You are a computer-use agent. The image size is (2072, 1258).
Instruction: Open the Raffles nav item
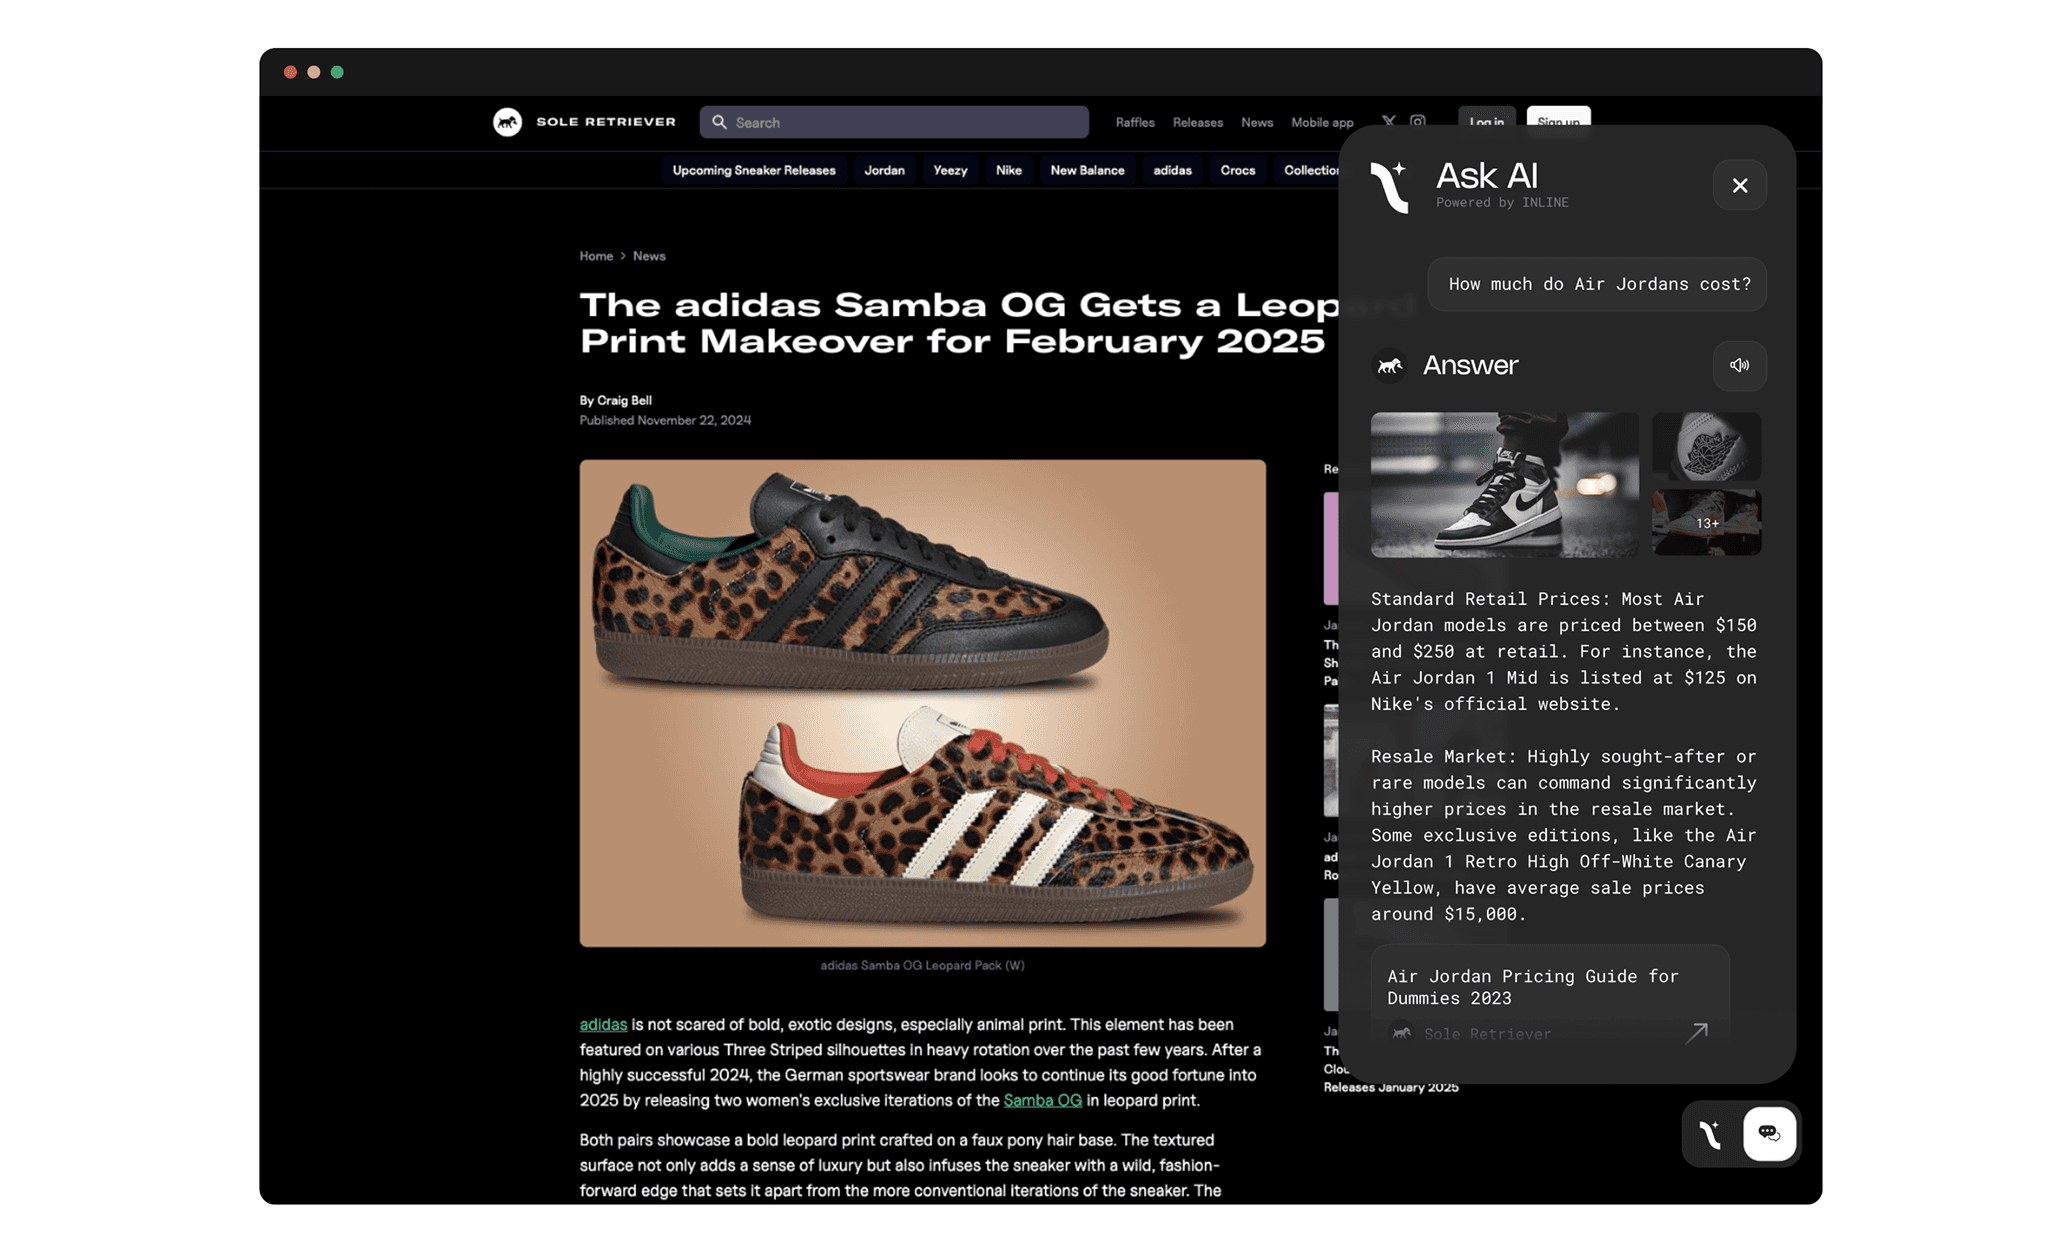pyautogui.click(x=1135, y=122)
